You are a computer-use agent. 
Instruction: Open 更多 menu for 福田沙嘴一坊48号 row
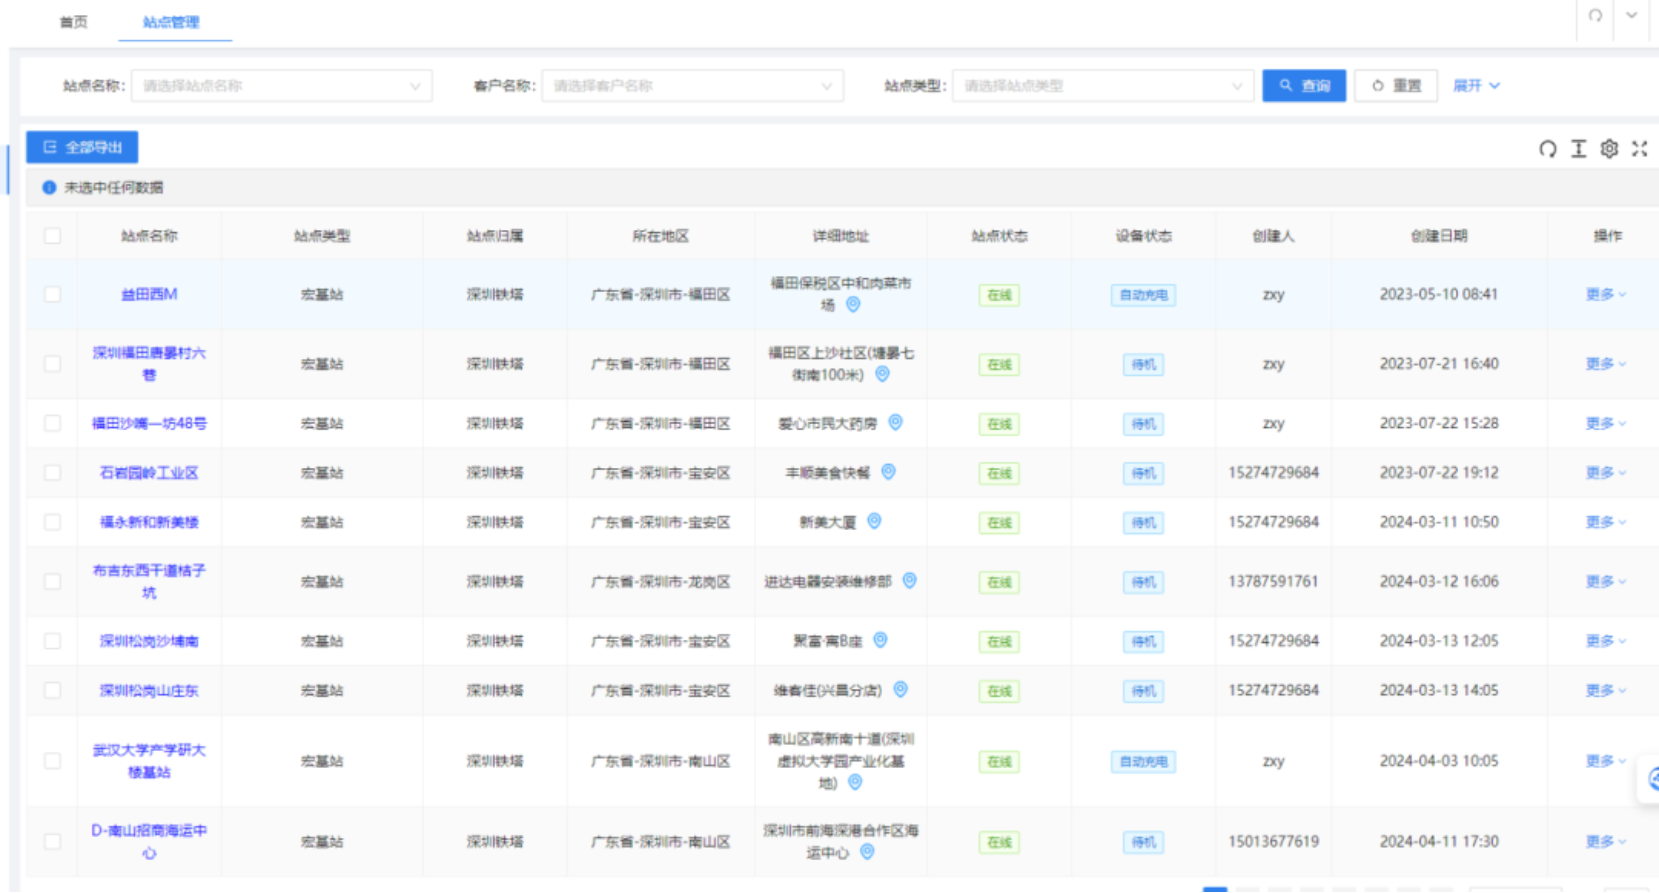[1606, 423]
